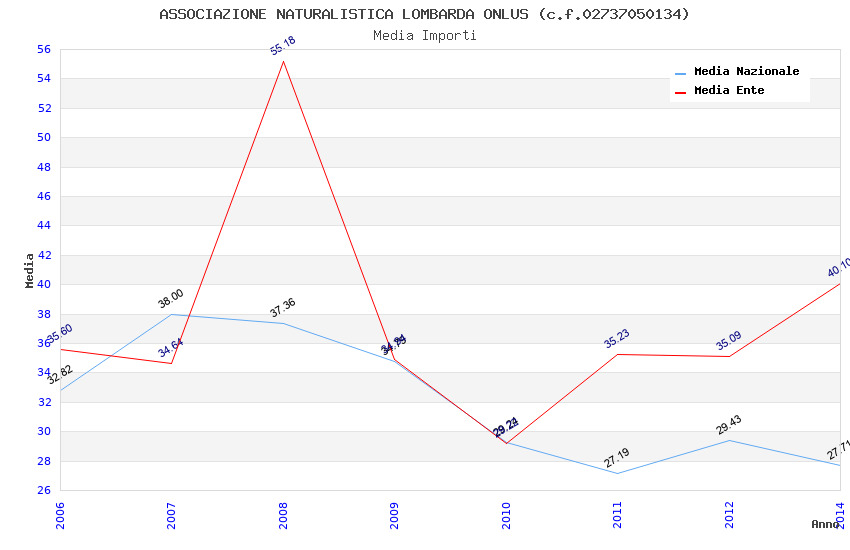Select the 2008 x-axis year label

[283, 515]
